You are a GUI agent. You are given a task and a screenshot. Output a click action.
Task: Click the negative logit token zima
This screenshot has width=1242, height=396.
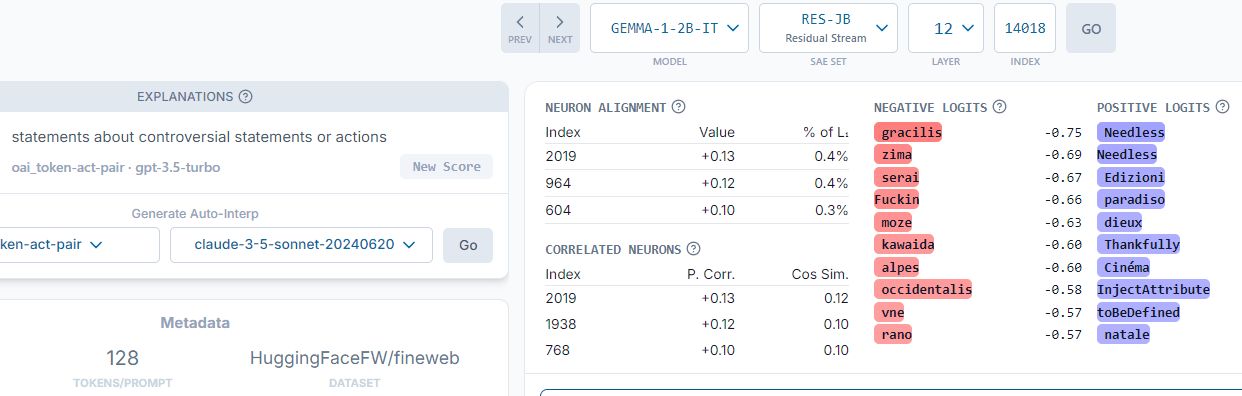893,154
